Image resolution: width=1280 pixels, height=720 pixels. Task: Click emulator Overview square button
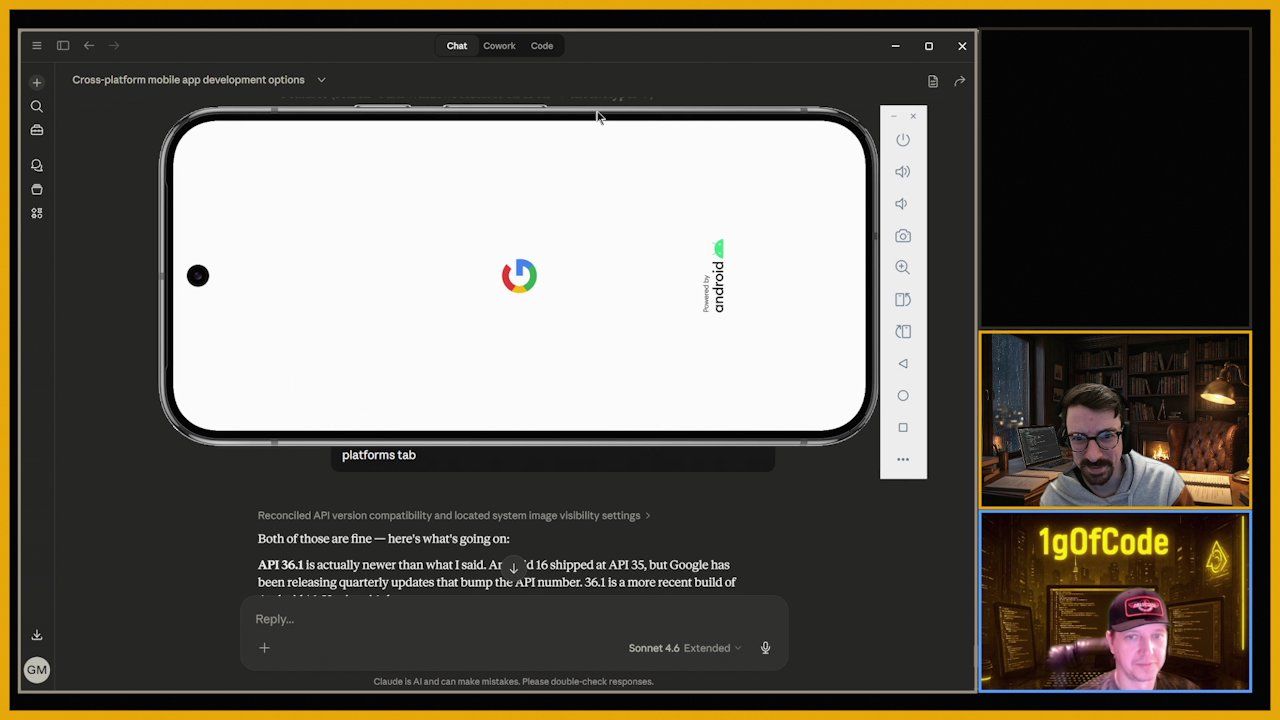pos(903,428)
